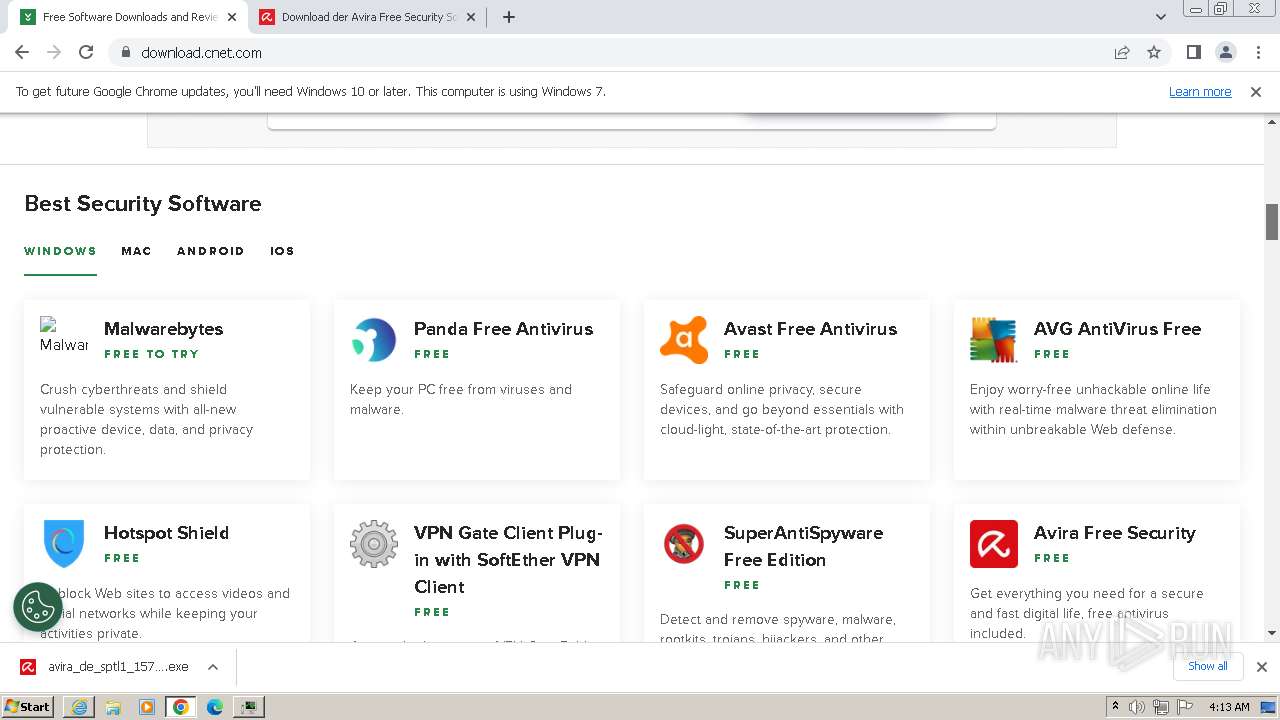Open tab search dropdown arrow
This screenshot has height=720, width=1280.
[x=1161, y=17]
